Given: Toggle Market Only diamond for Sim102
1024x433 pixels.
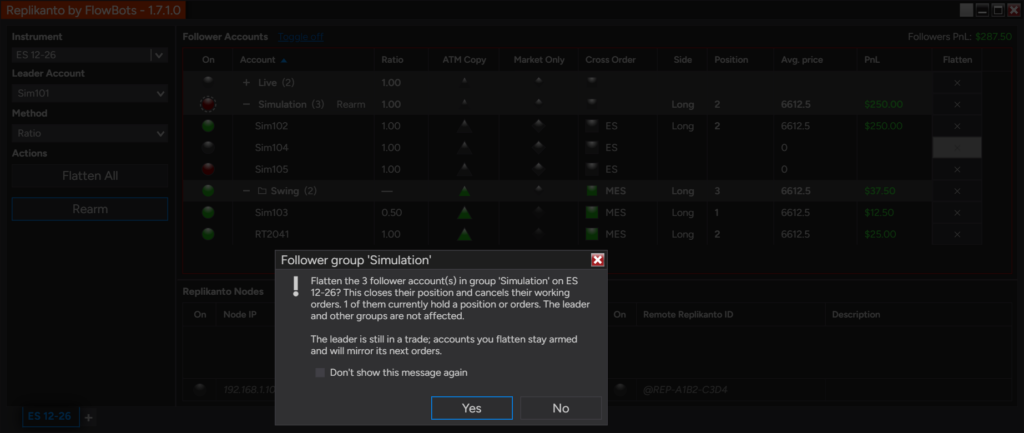Looking at the screenshot, I should click(539, 126).
